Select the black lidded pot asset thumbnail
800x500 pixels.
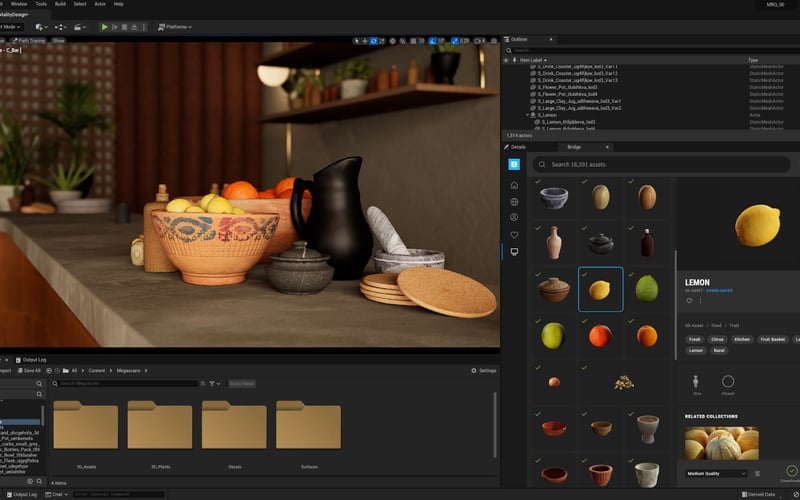tap(601, 243)
